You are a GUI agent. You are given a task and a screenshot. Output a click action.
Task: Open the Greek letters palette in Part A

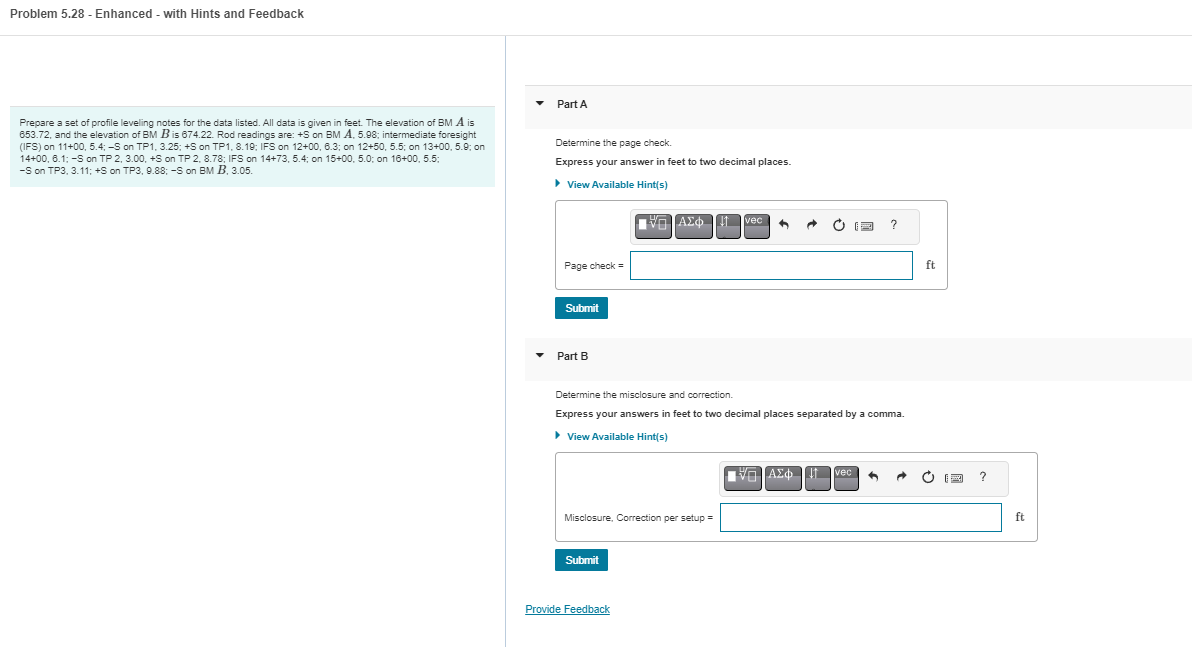(x=694, y=226)
